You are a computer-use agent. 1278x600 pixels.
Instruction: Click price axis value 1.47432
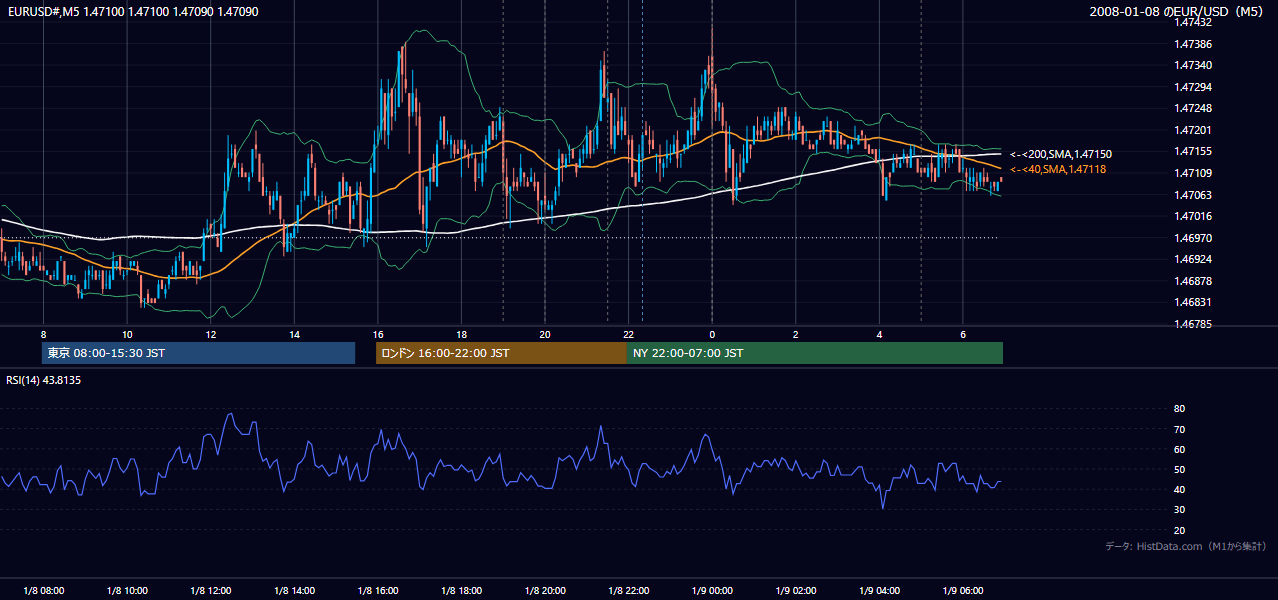pos(1193,22)
